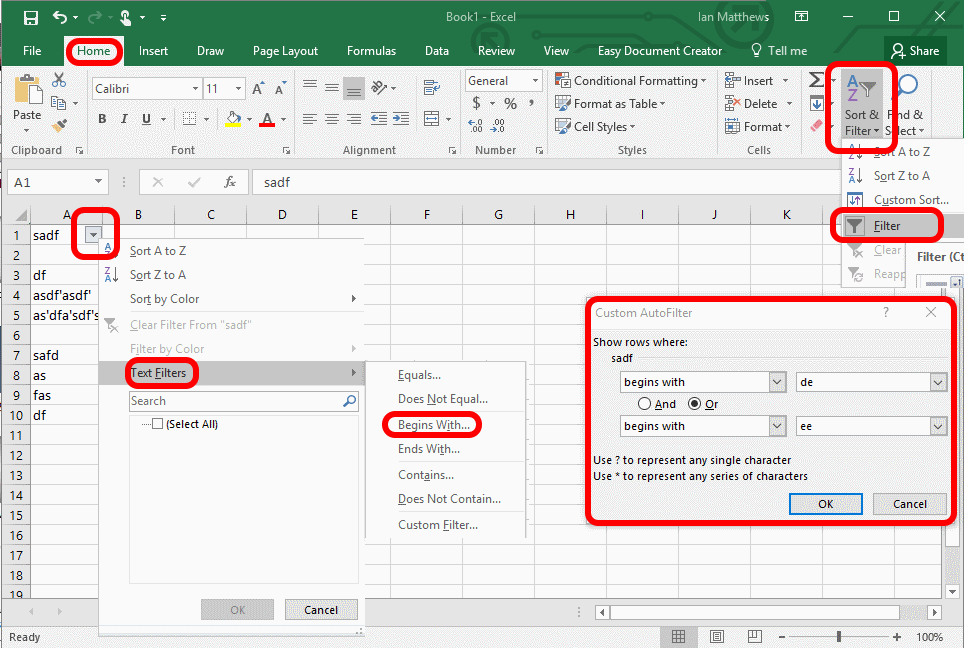Viewport: 964px width, 648px height.
Task: Open the dropdown for the 'de' value
Action: tap(938, 382)
